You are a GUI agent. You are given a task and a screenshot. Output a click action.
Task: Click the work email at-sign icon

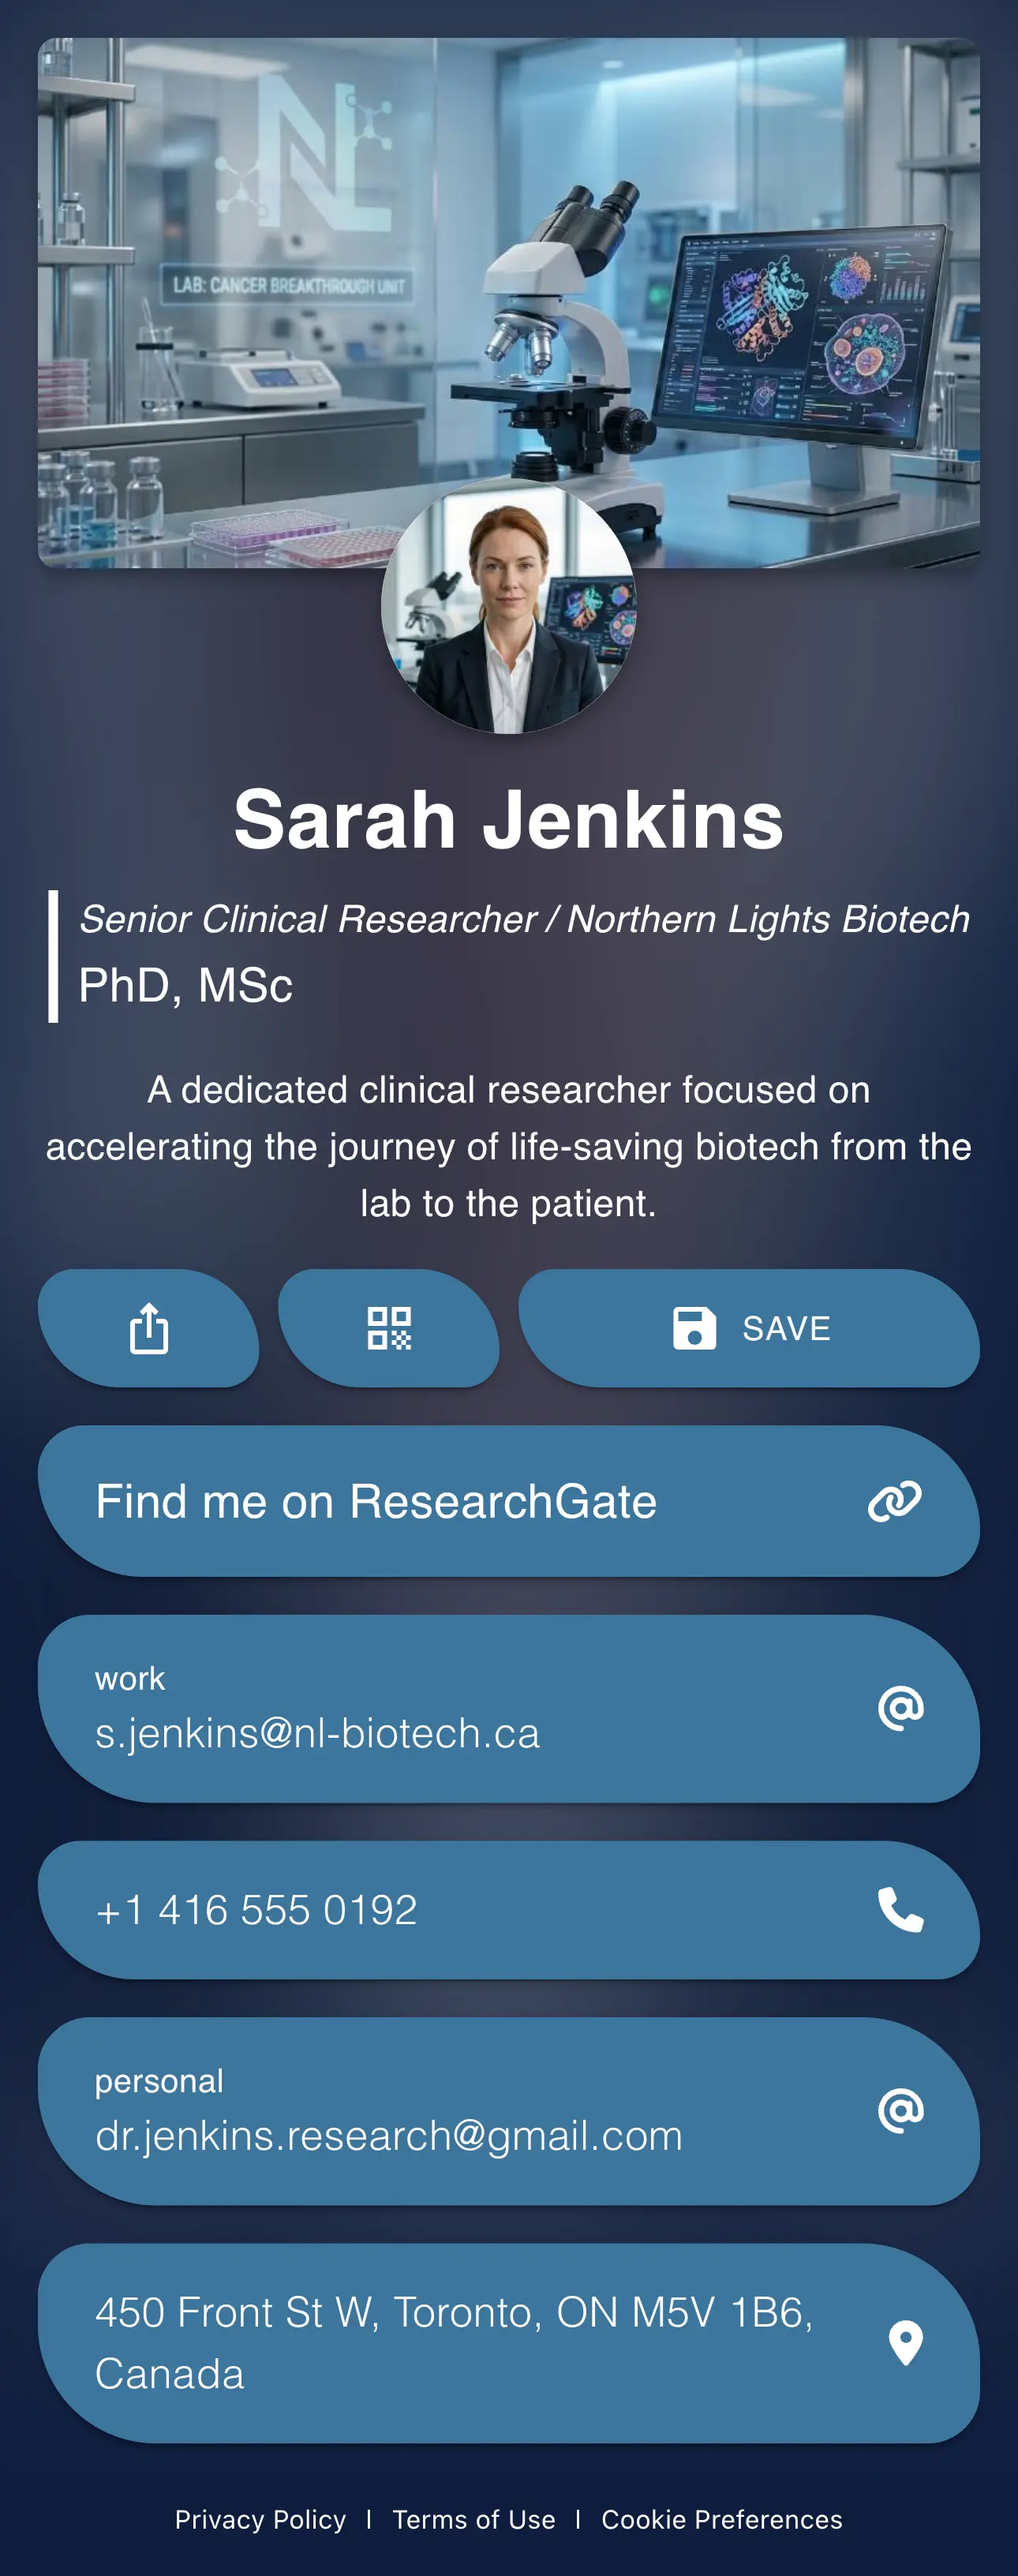pyautogui.click(x=900, y=1708)
